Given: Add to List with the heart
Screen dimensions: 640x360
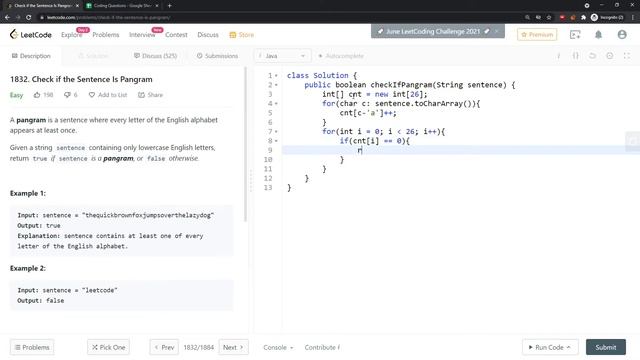Looking at the screenshot, I should pos(108,95).
